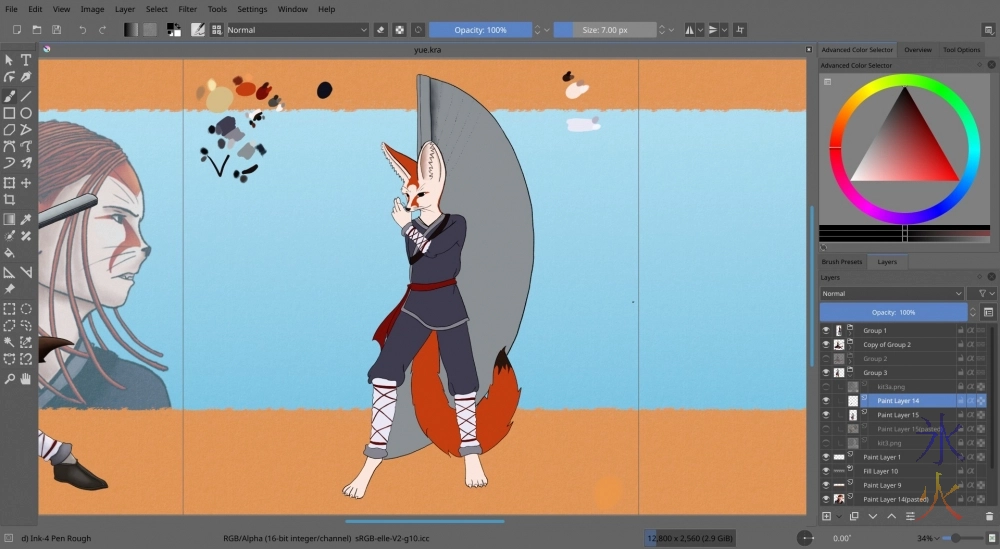Toggle visibility of Paint Layer 15
Image resolution: width=1000 pixels, height=549 pixels.
(826, 414)
